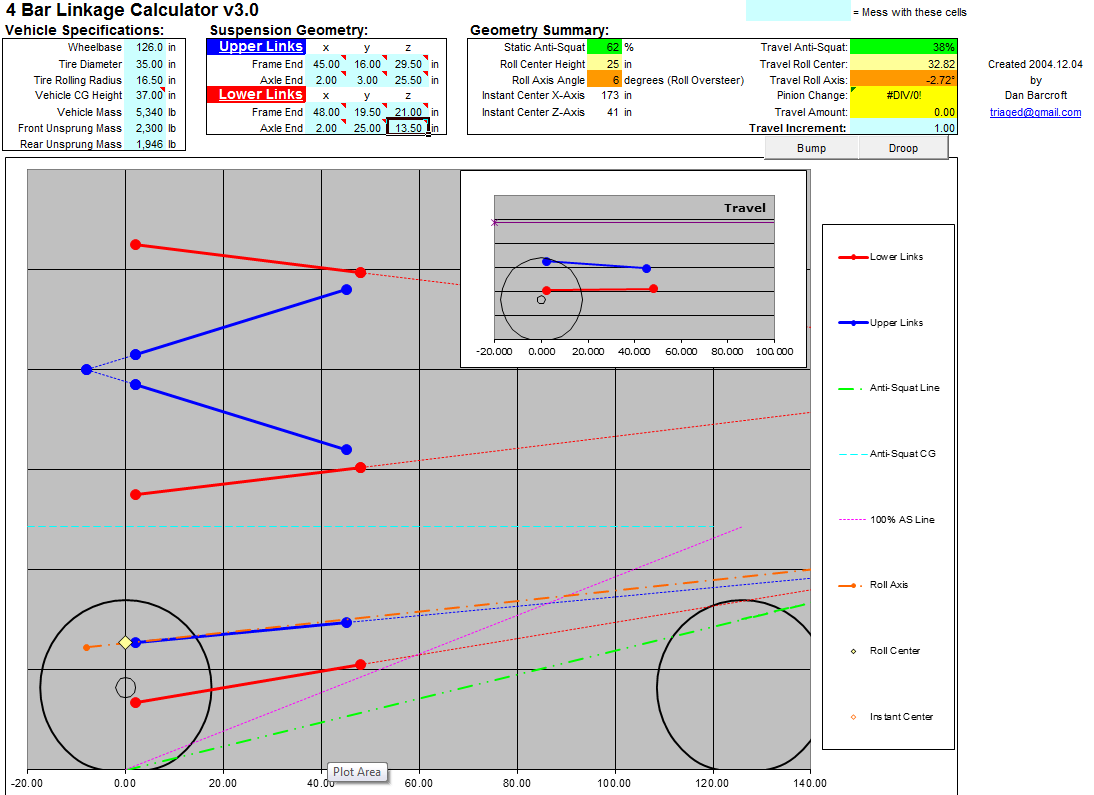The height and width of the screenshot is (795, 1094).
Task: Click the Lower Links header link
Action: [x=260, y=94]
